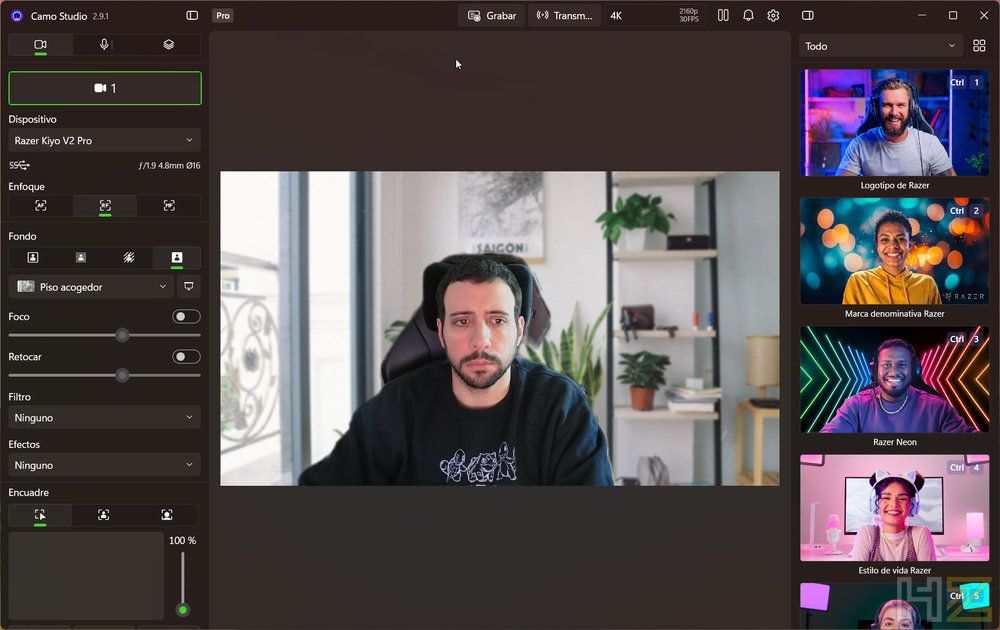Select second Encuadre auto-framing icon
This screenshot has width=1000, height=630.
click(x=103, y=515)
